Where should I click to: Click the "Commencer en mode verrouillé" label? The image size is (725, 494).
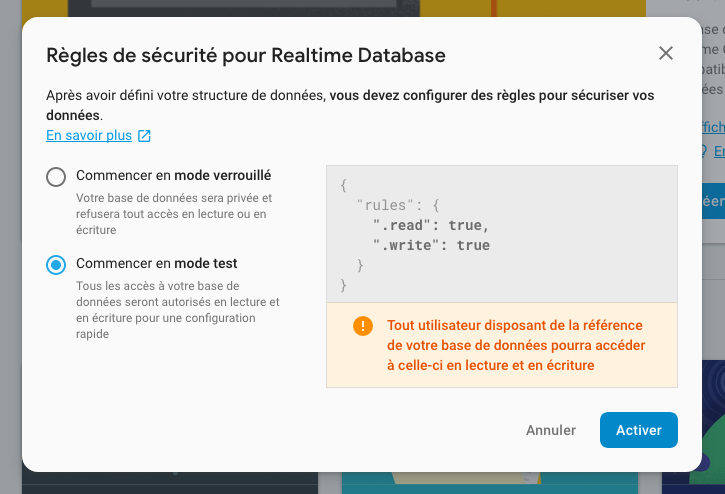173,176
